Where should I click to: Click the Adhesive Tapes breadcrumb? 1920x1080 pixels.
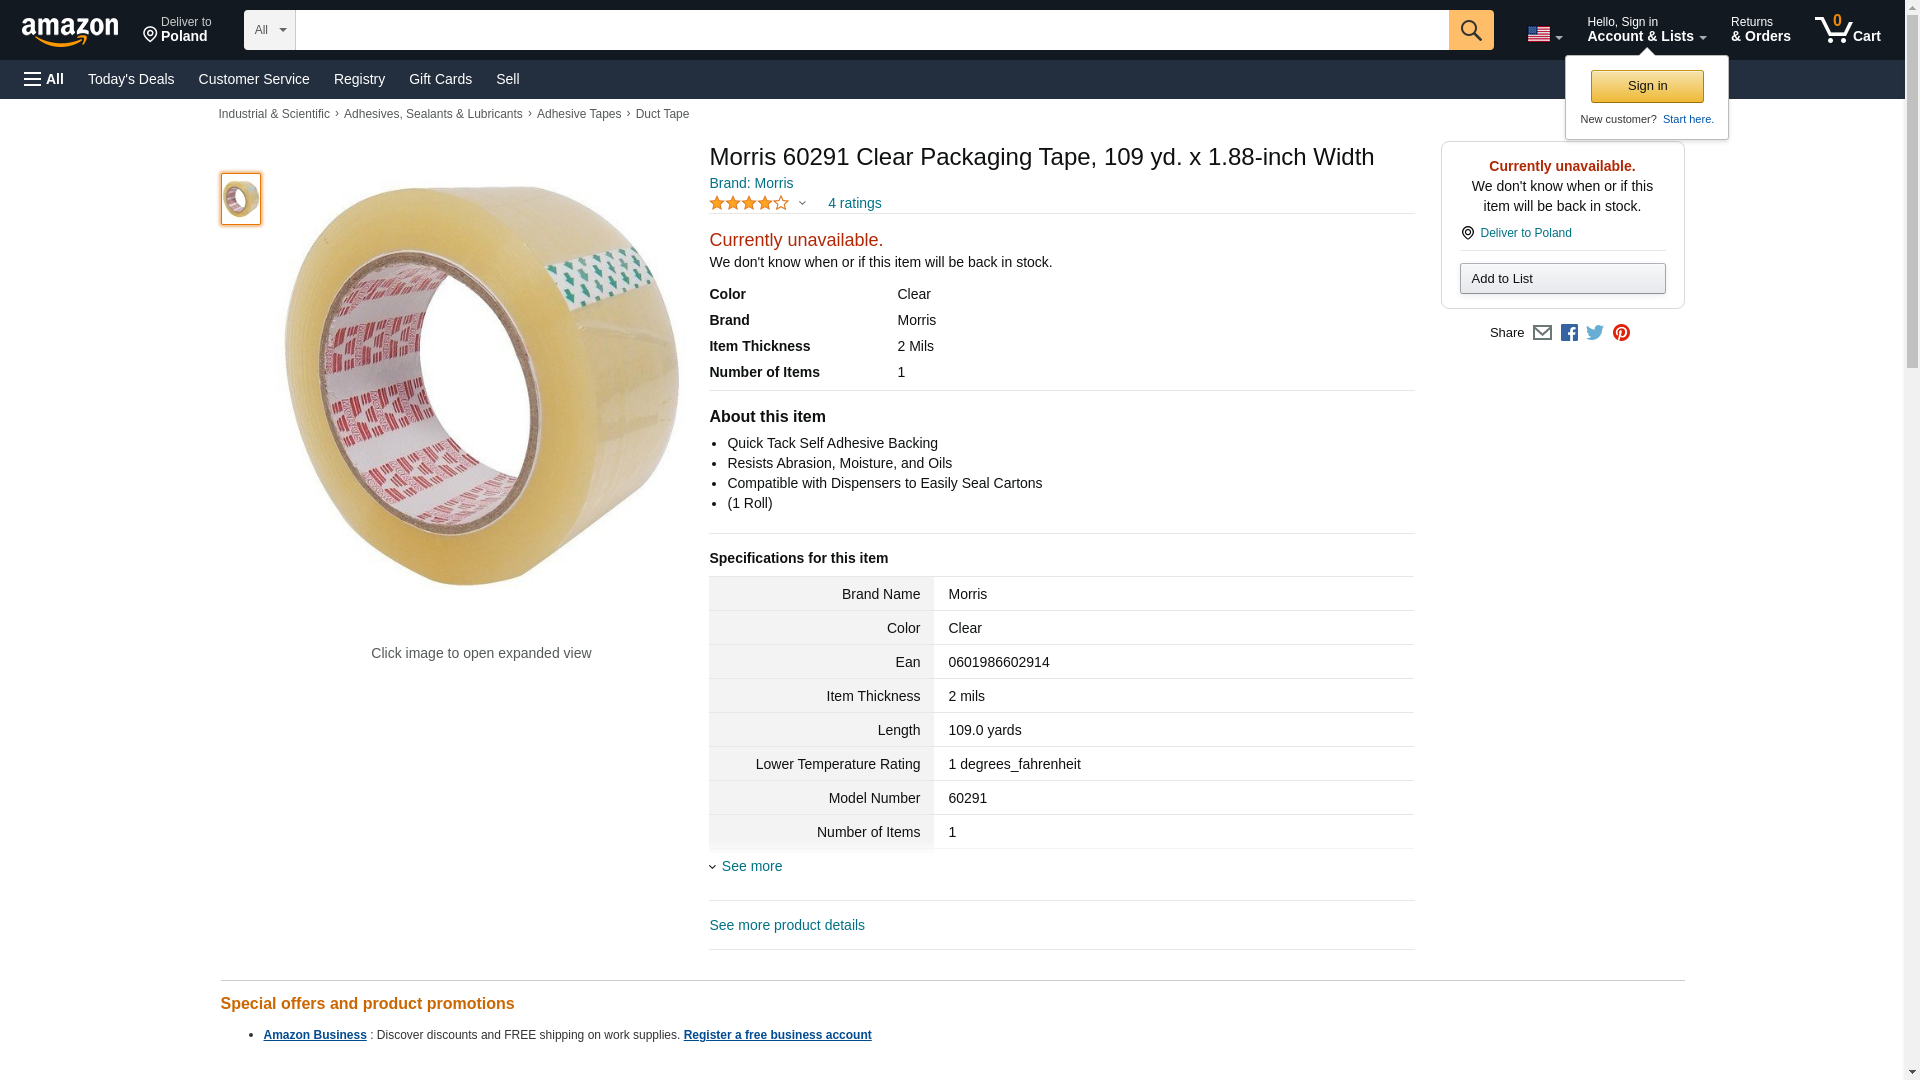click(579, 114)
